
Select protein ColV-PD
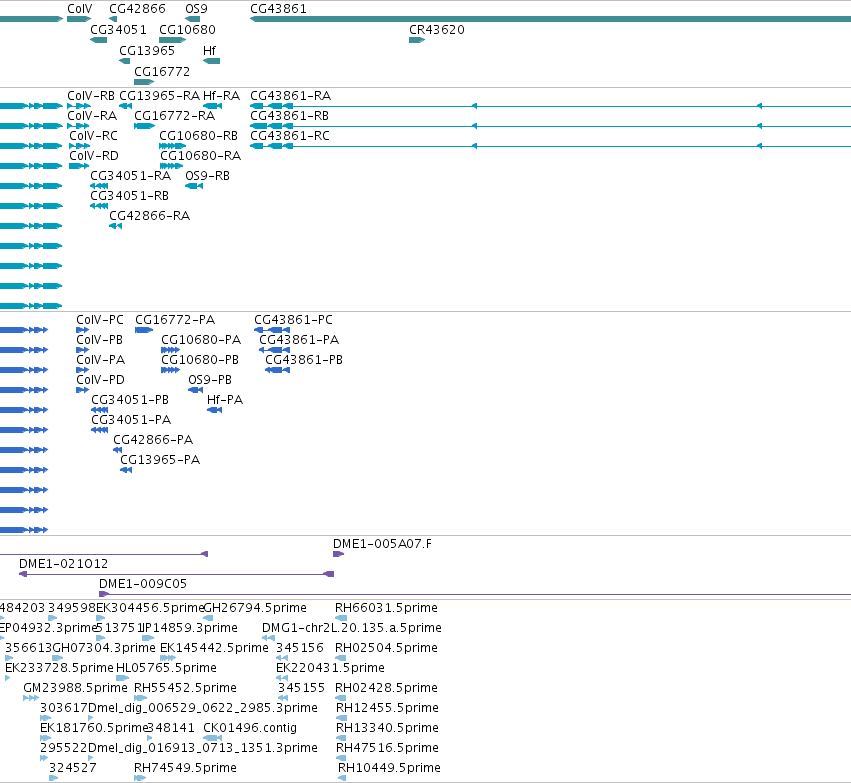(82, 390)
